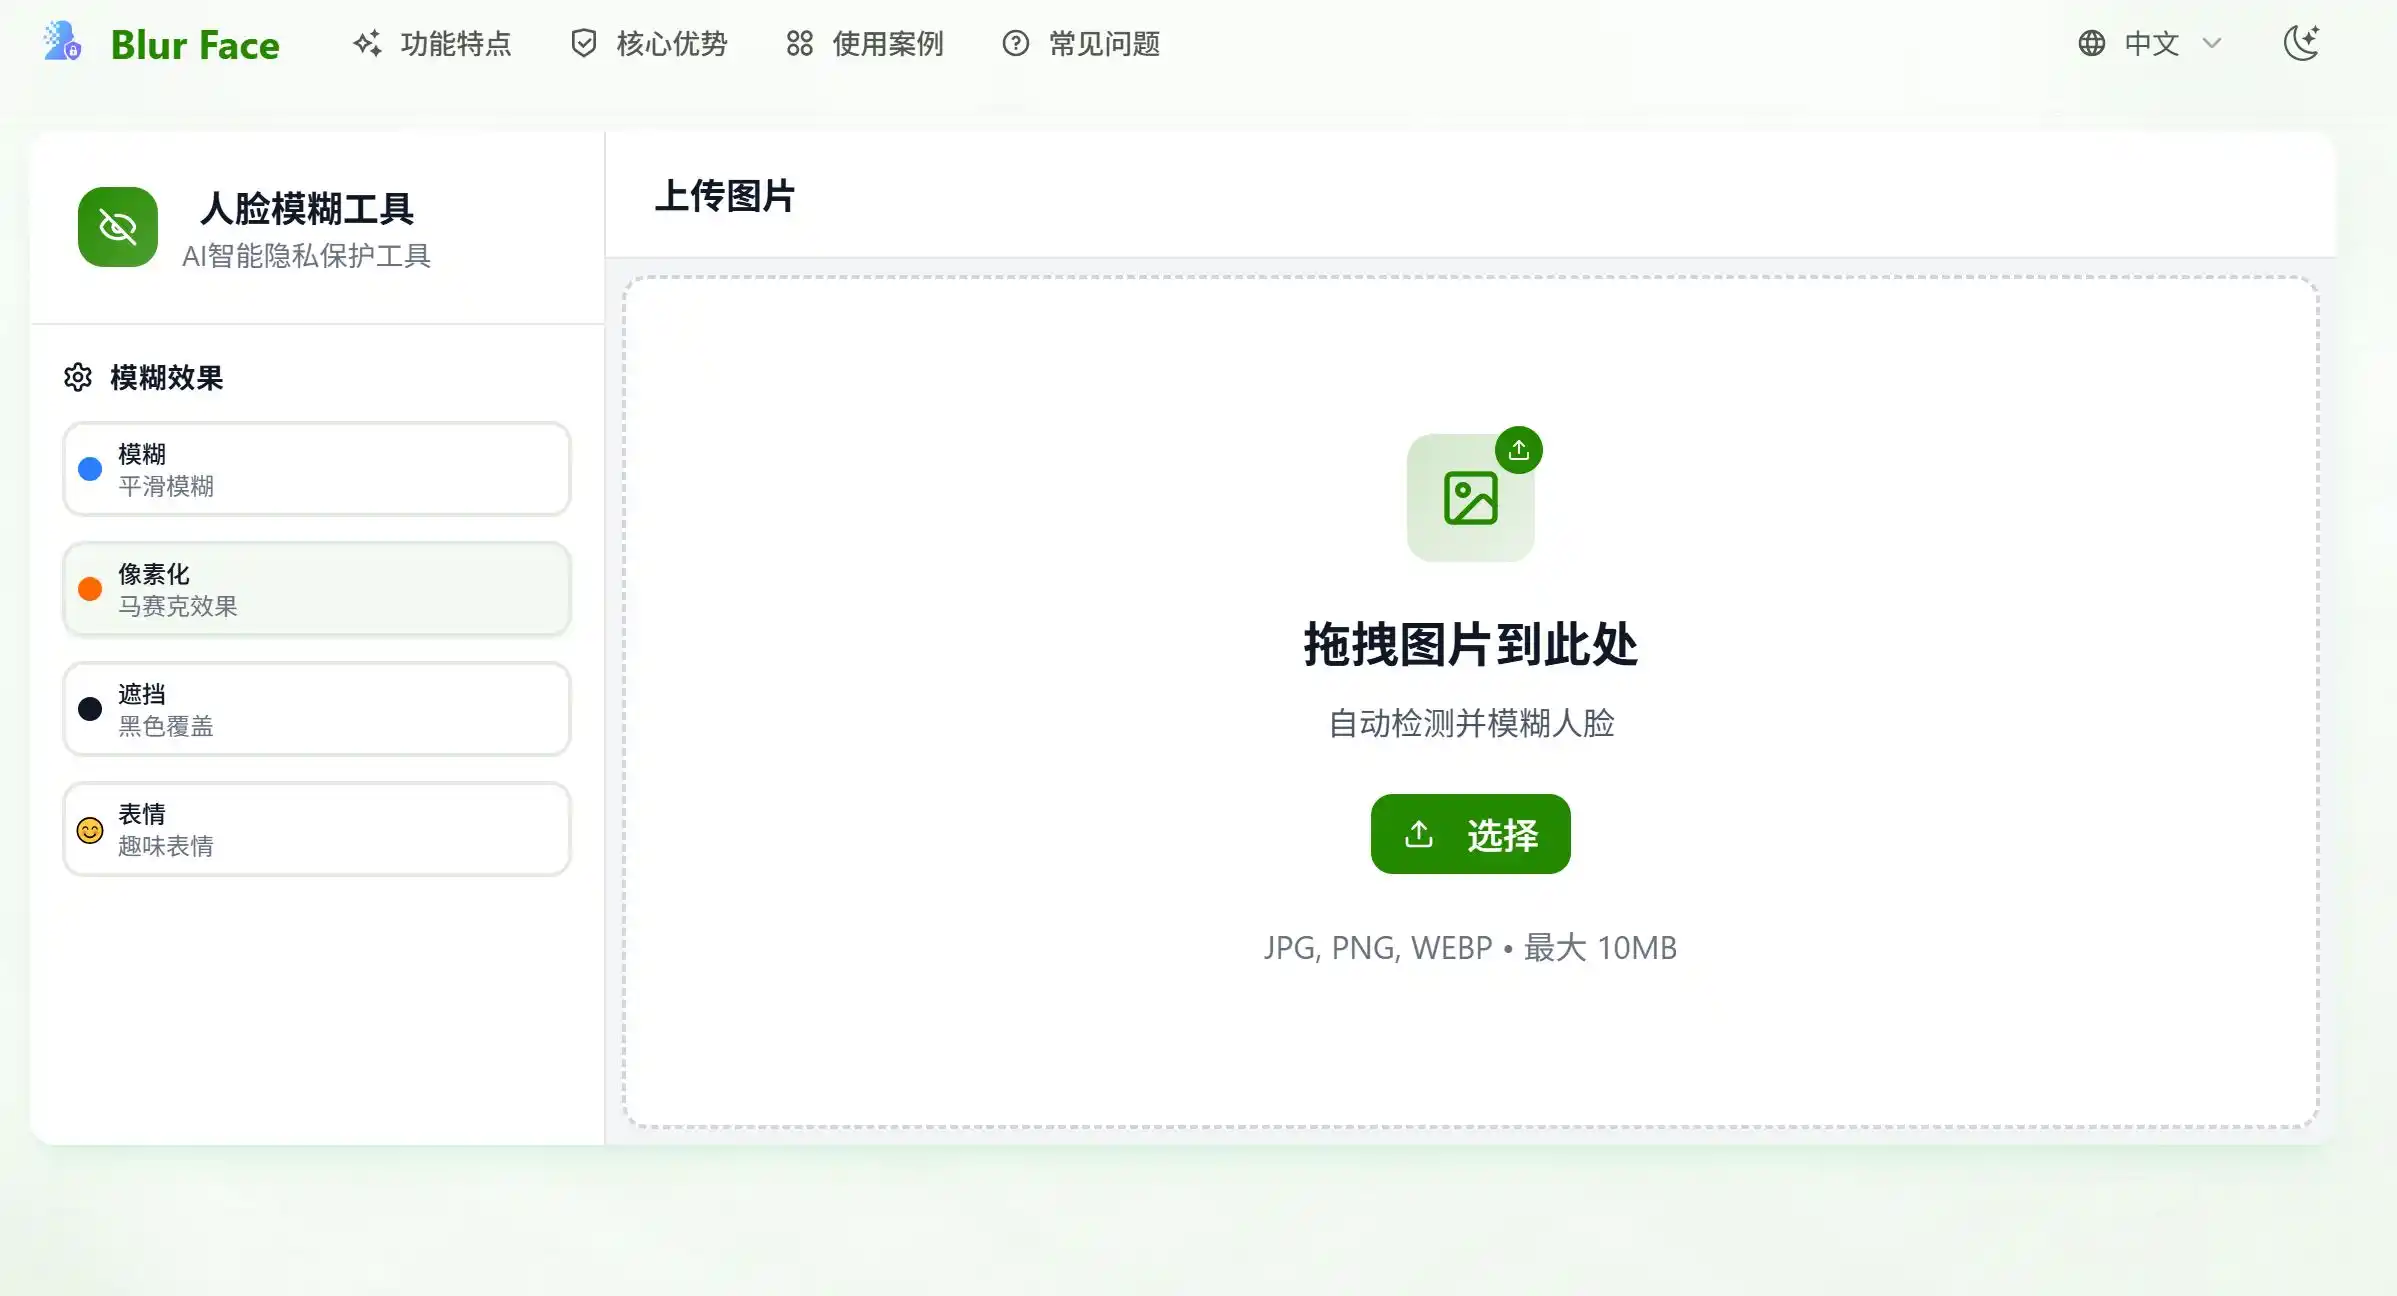Choose the 像素化 马赛克效果 option

click(317, 589)
